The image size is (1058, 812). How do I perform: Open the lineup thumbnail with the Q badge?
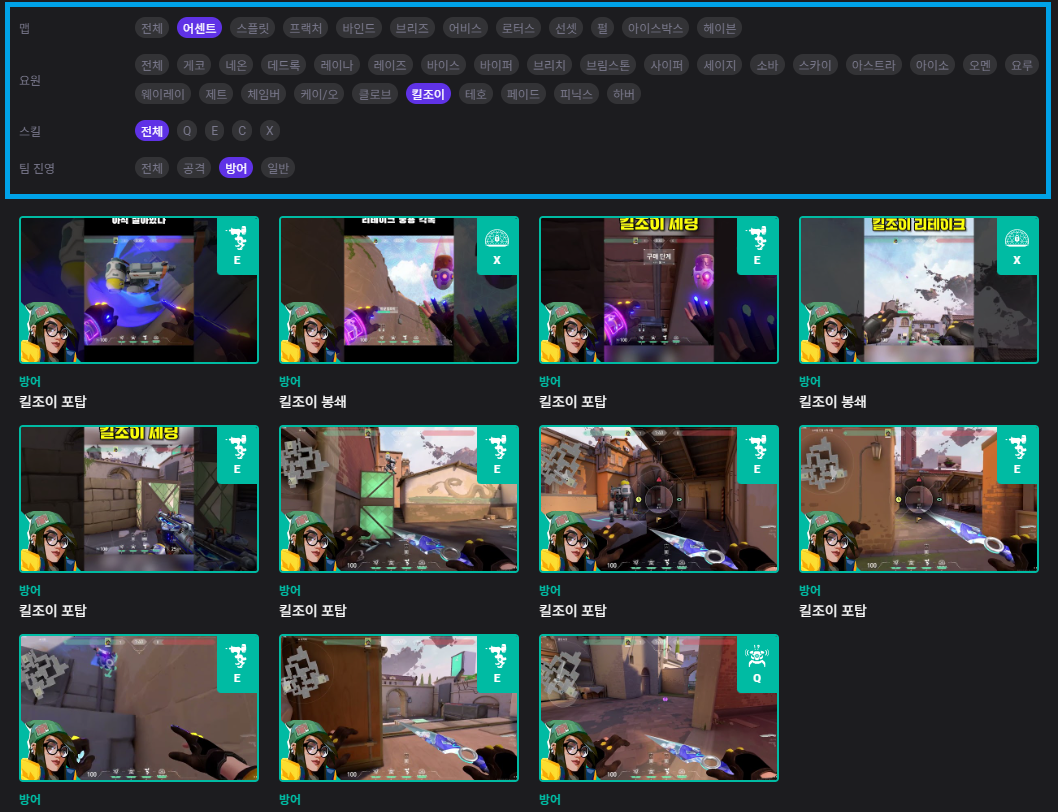tap(659, 707)
